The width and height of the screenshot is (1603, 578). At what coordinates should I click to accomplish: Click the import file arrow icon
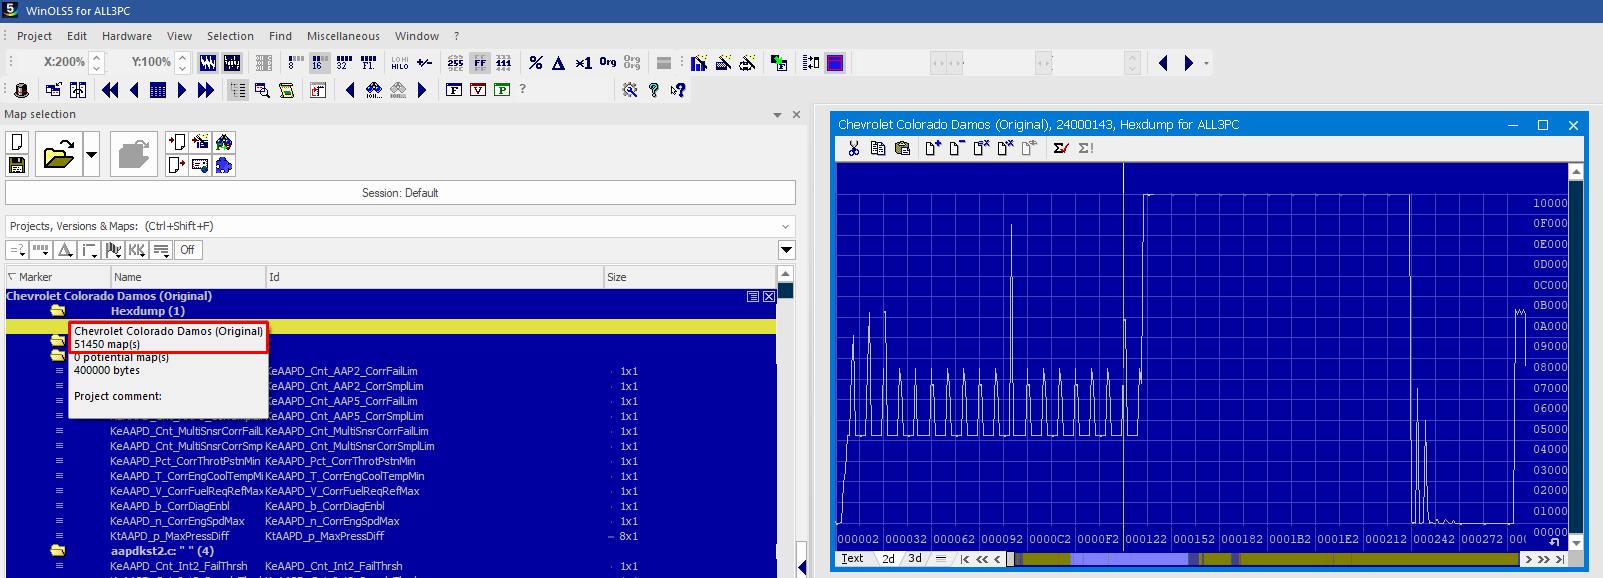pyautogui.click(x=176, y=142)
